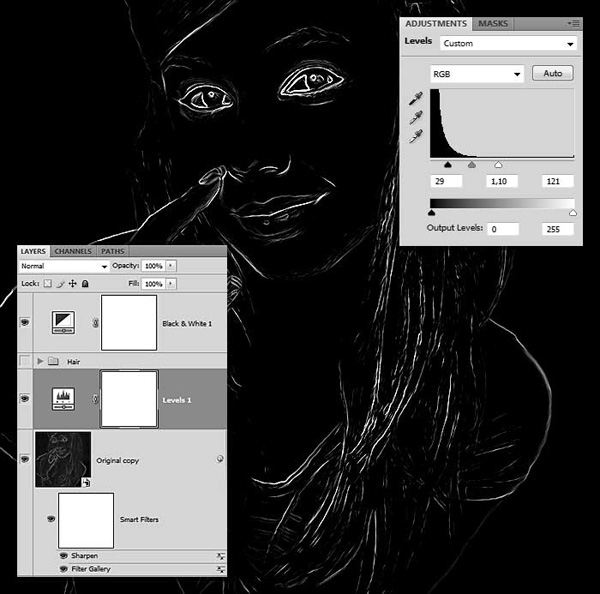
Task: Open the RGB channel dropdown
Action: pos(477,74)
